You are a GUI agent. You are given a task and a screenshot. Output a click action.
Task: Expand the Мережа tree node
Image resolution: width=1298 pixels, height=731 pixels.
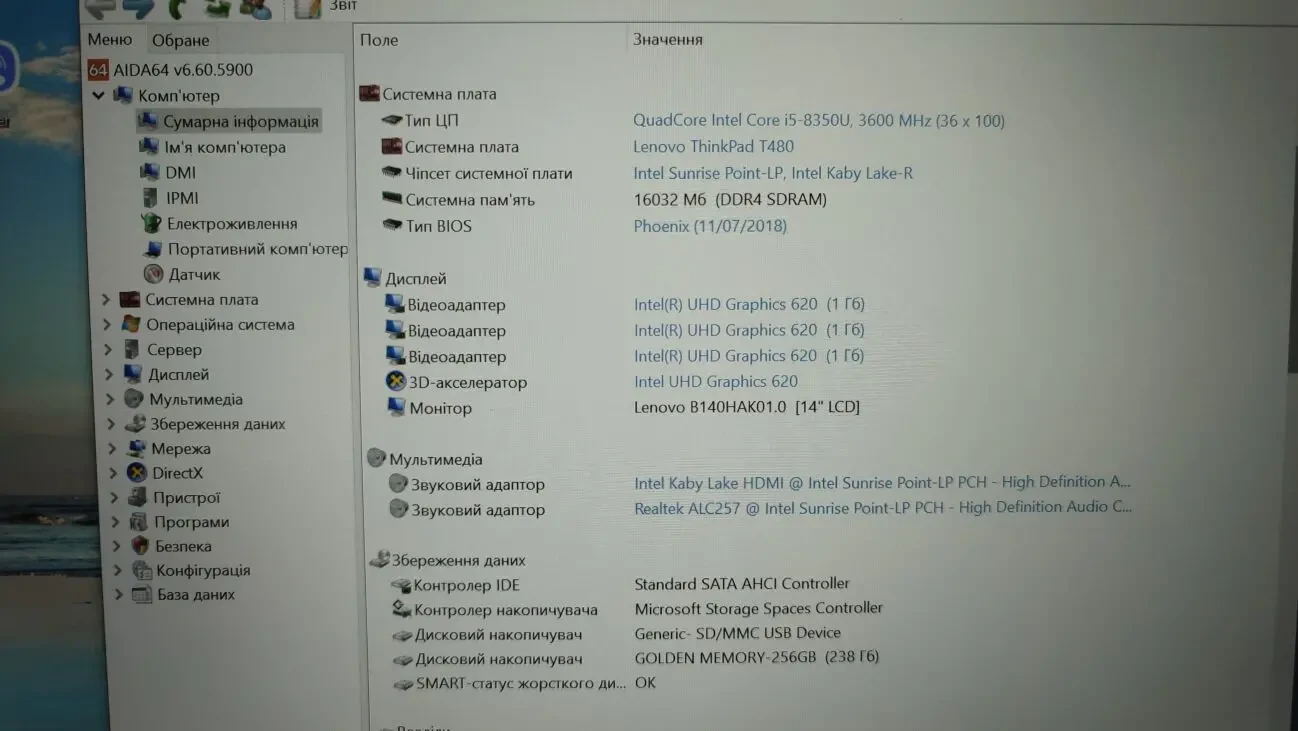point(111,448)
